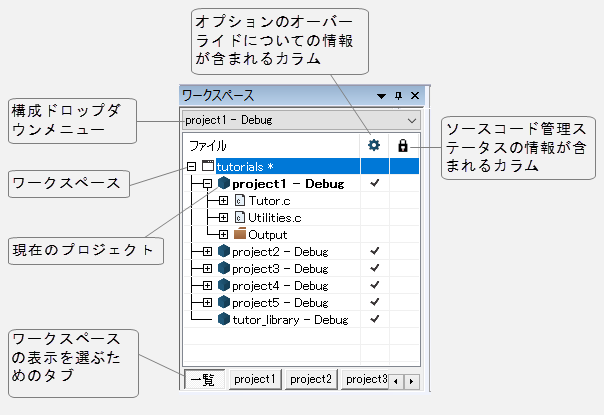This screenshot has height=415, width=604.
Task: Select the project3 - Debug label
Action: click(280, 269)
